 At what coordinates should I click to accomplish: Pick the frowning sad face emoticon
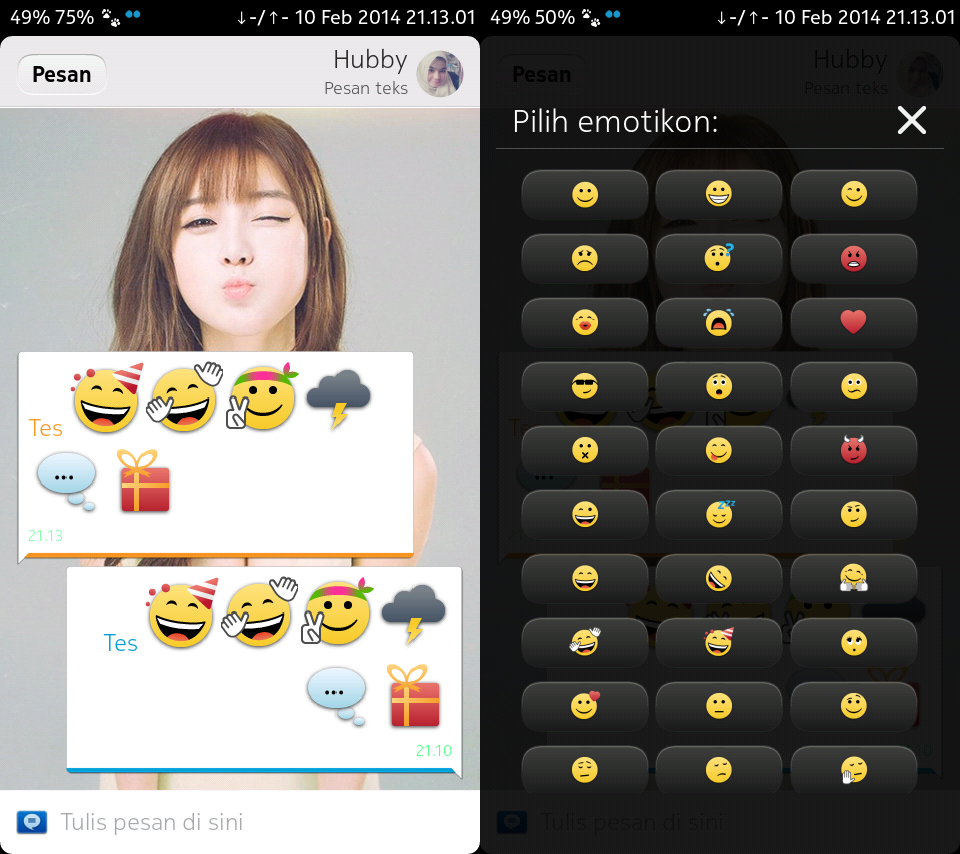coord(584,258)
